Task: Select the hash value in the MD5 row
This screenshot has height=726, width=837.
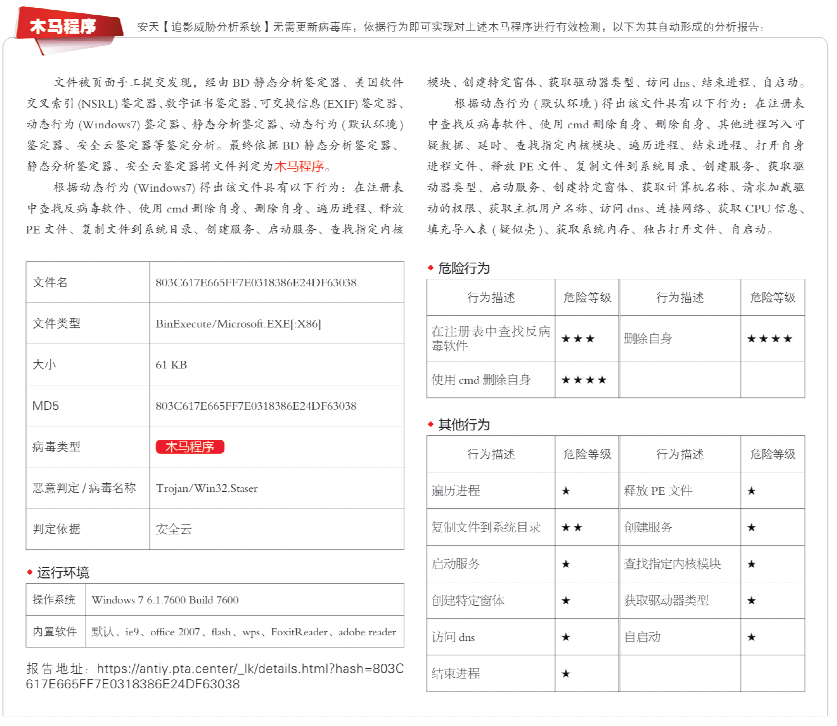Action: click(256, 406)
